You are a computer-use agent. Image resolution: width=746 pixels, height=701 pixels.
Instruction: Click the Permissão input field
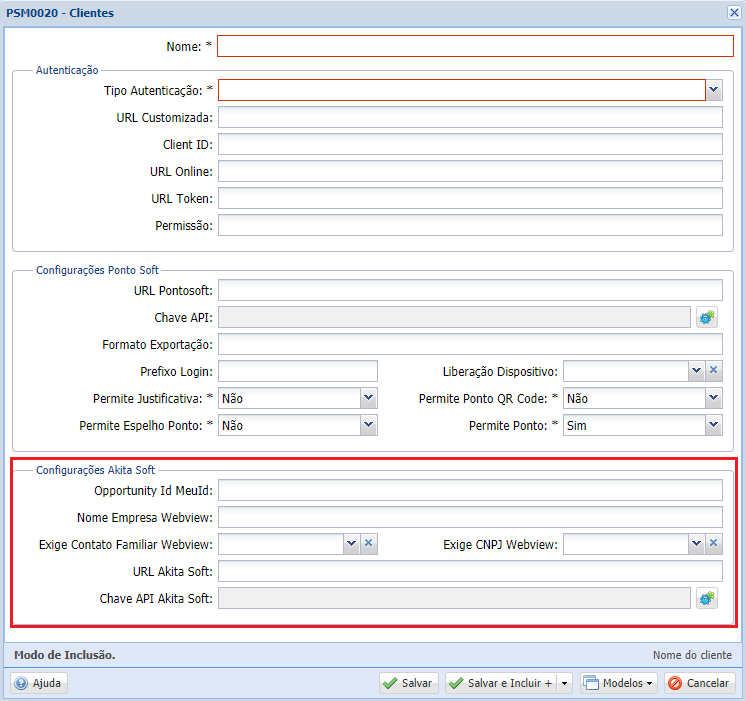coord(470,225)
